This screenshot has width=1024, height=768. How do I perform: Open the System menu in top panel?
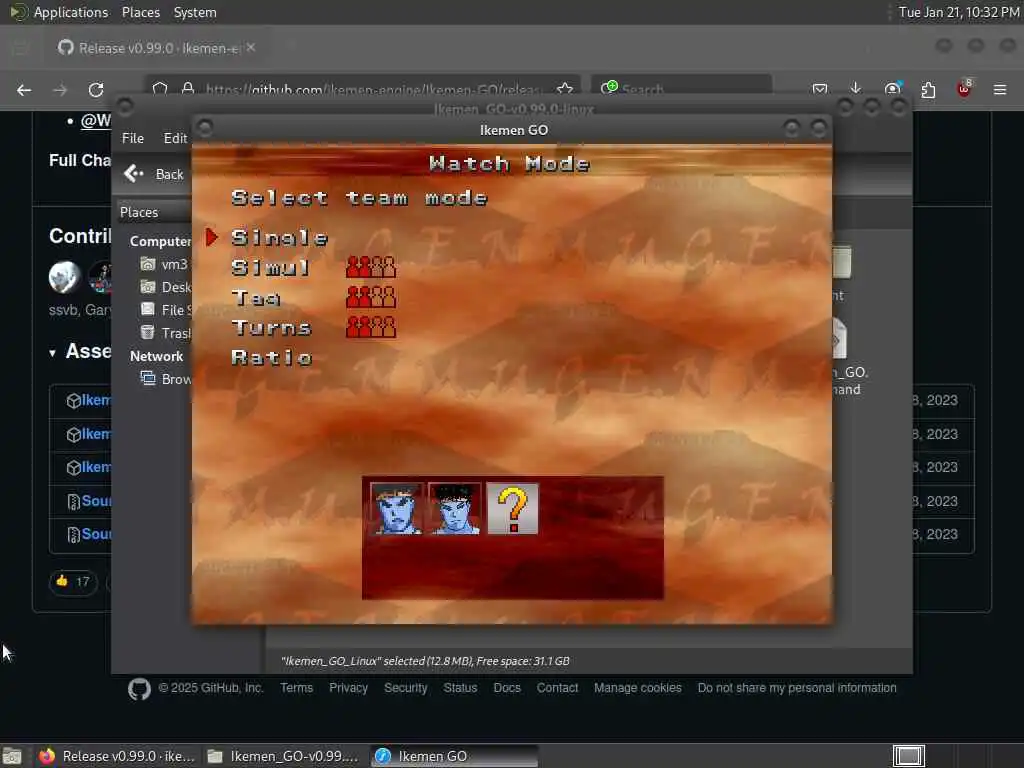195,12
